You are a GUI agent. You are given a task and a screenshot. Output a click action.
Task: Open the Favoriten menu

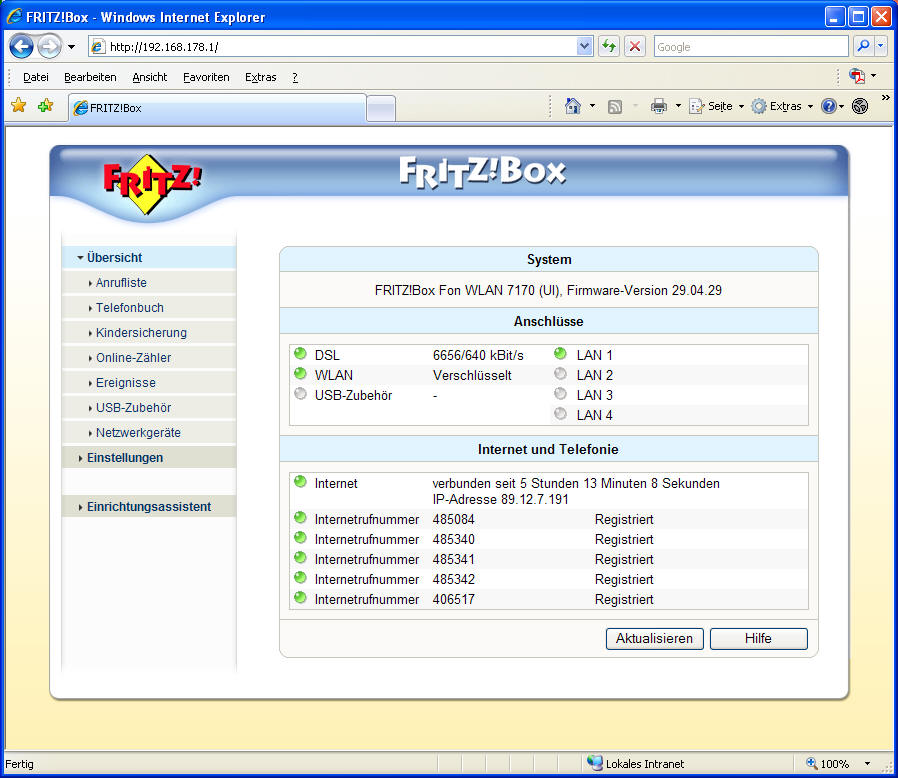tap(206, 77)
